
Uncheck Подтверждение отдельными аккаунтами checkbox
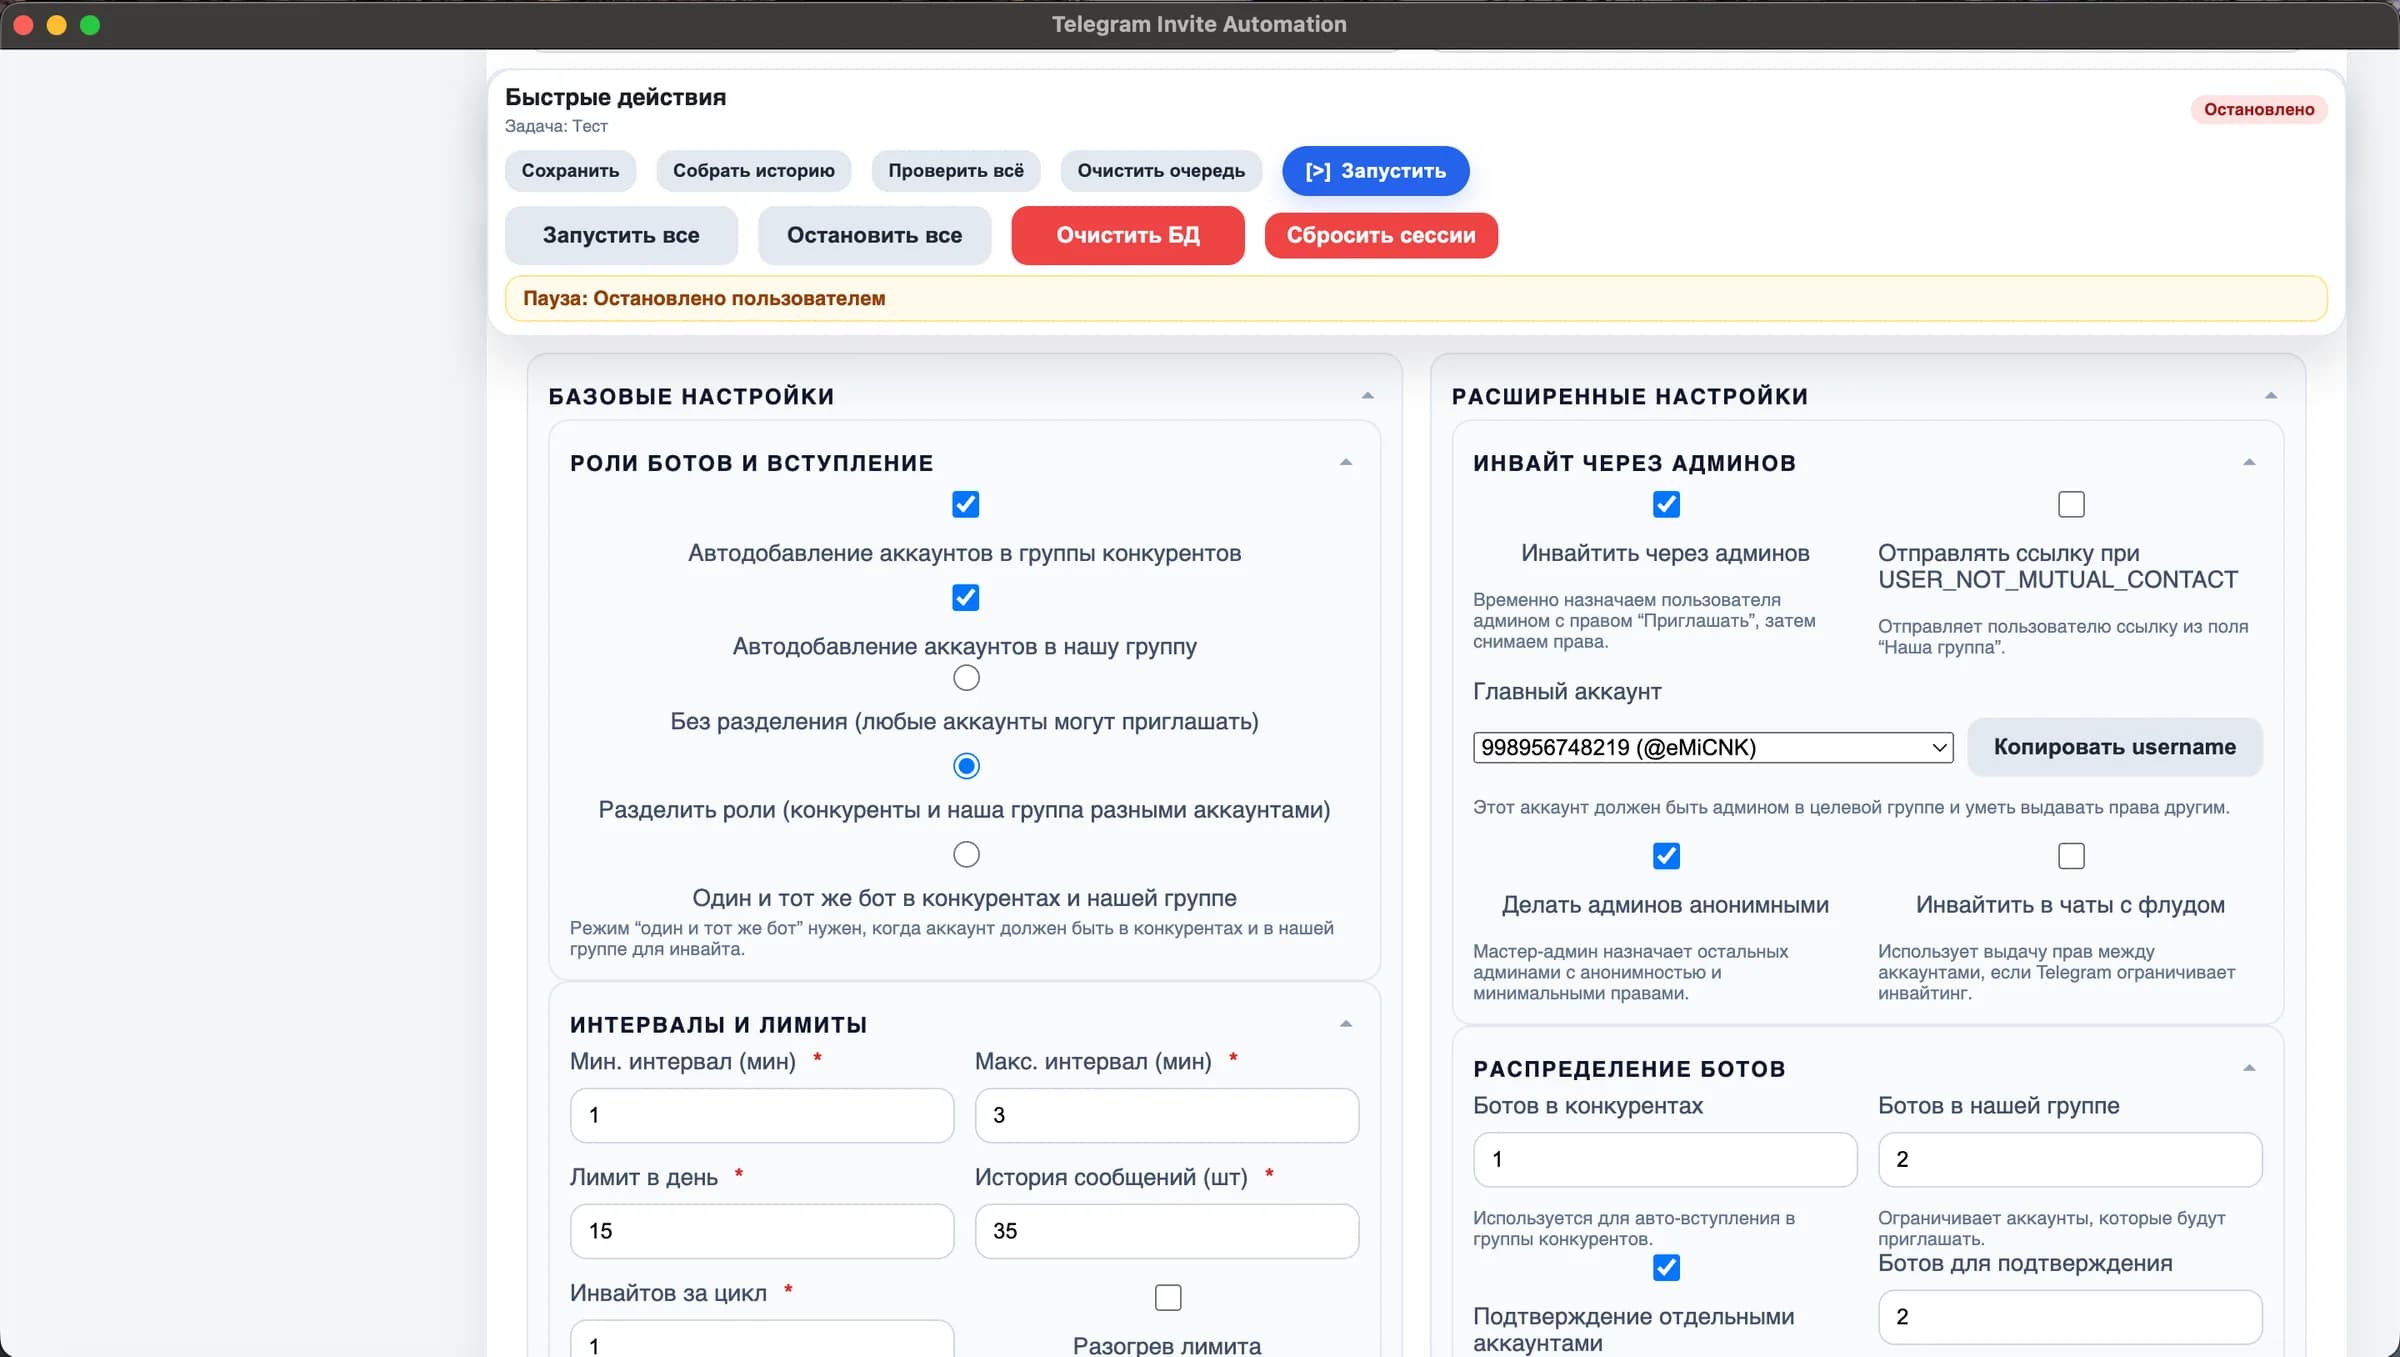point(1666,1267)
